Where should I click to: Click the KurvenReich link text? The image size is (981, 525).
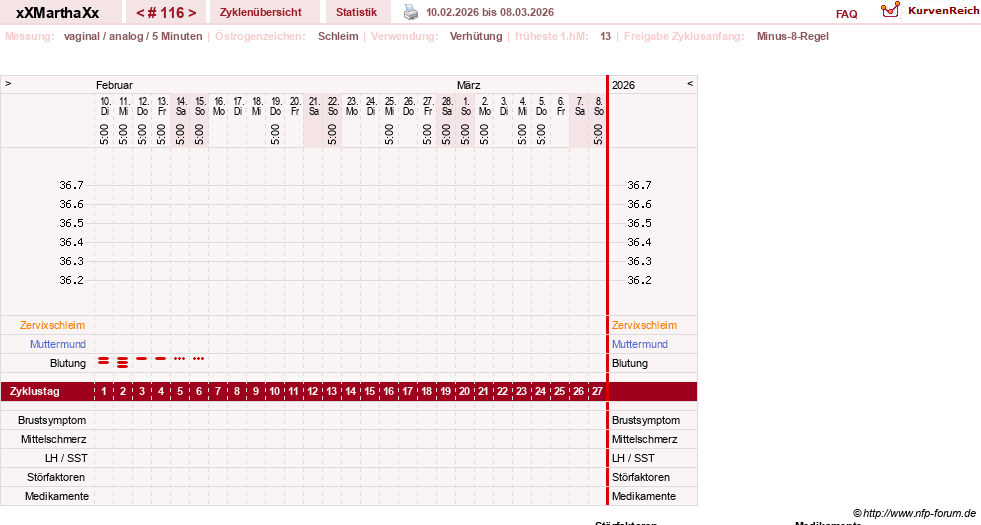pos(943,11)
